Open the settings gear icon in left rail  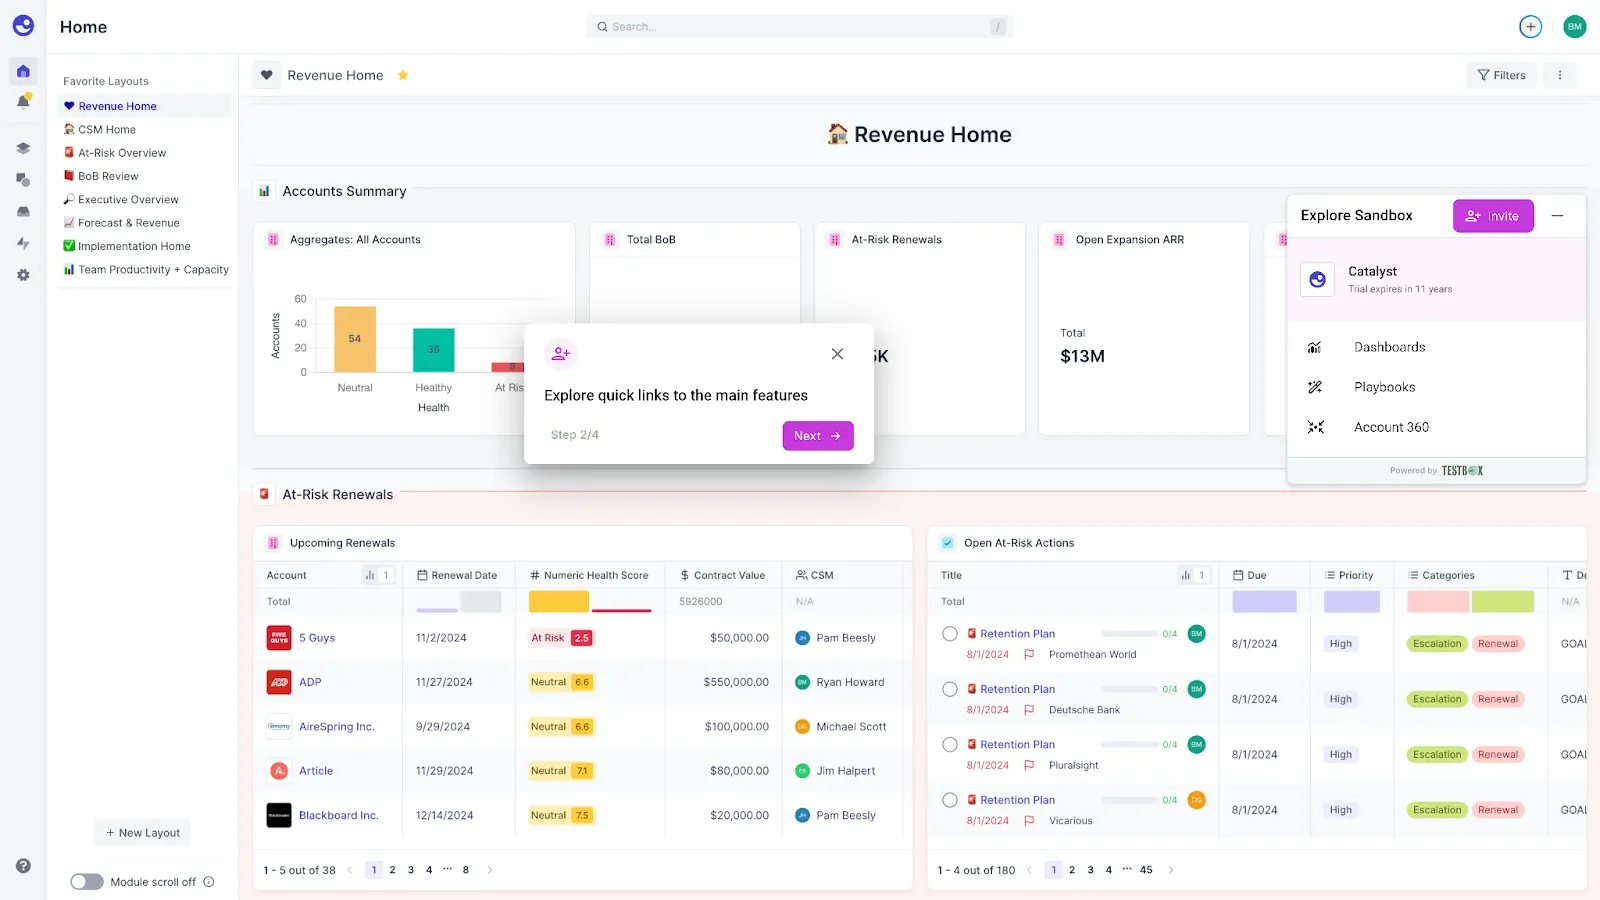pyautogui.click(x=23, y=275)
